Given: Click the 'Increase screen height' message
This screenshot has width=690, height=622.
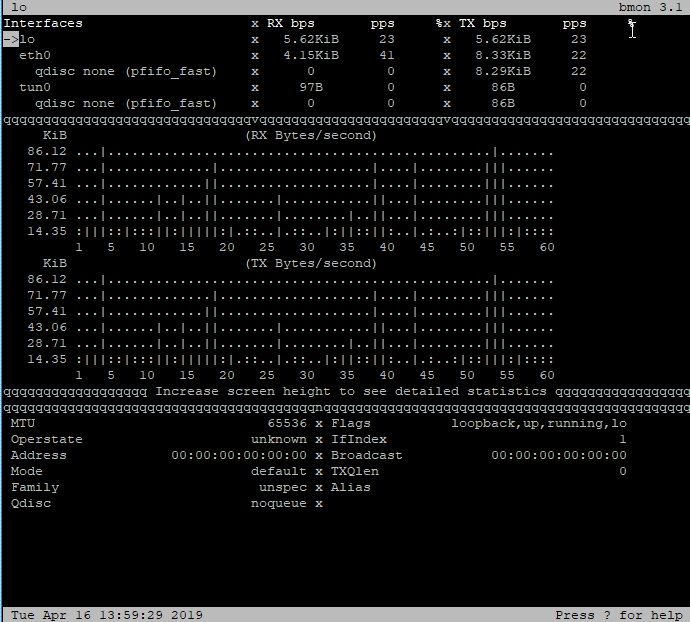Looking at the screenshot, I should [350, 391].
